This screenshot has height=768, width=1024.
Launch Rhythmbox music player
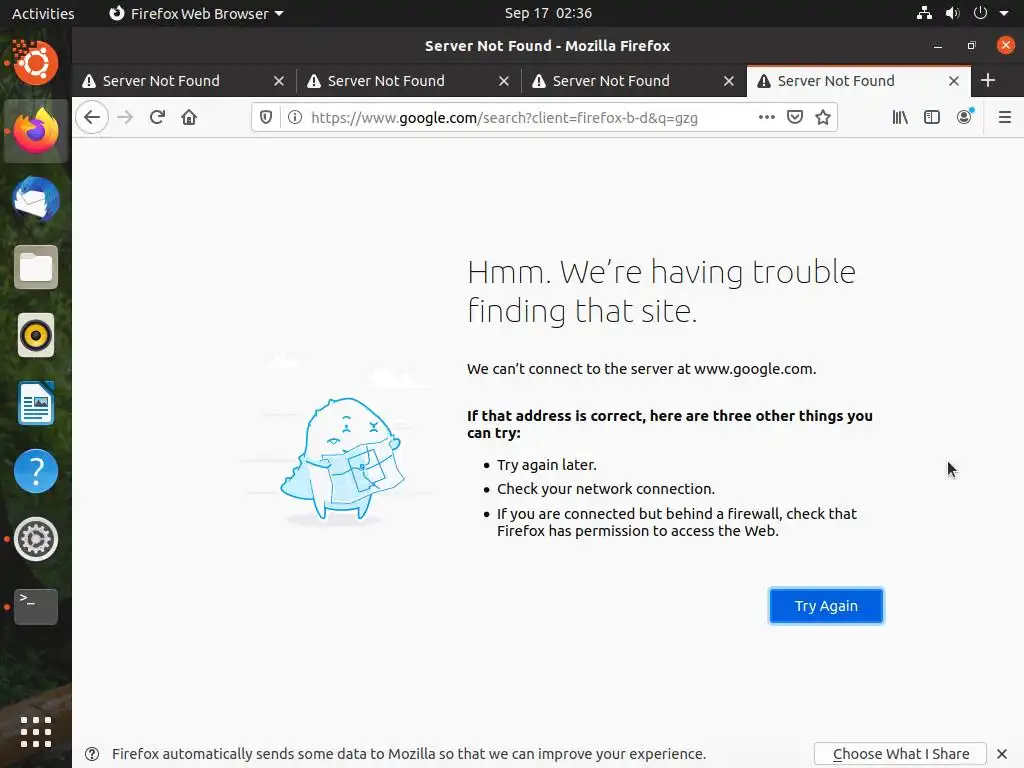point(36,335)
